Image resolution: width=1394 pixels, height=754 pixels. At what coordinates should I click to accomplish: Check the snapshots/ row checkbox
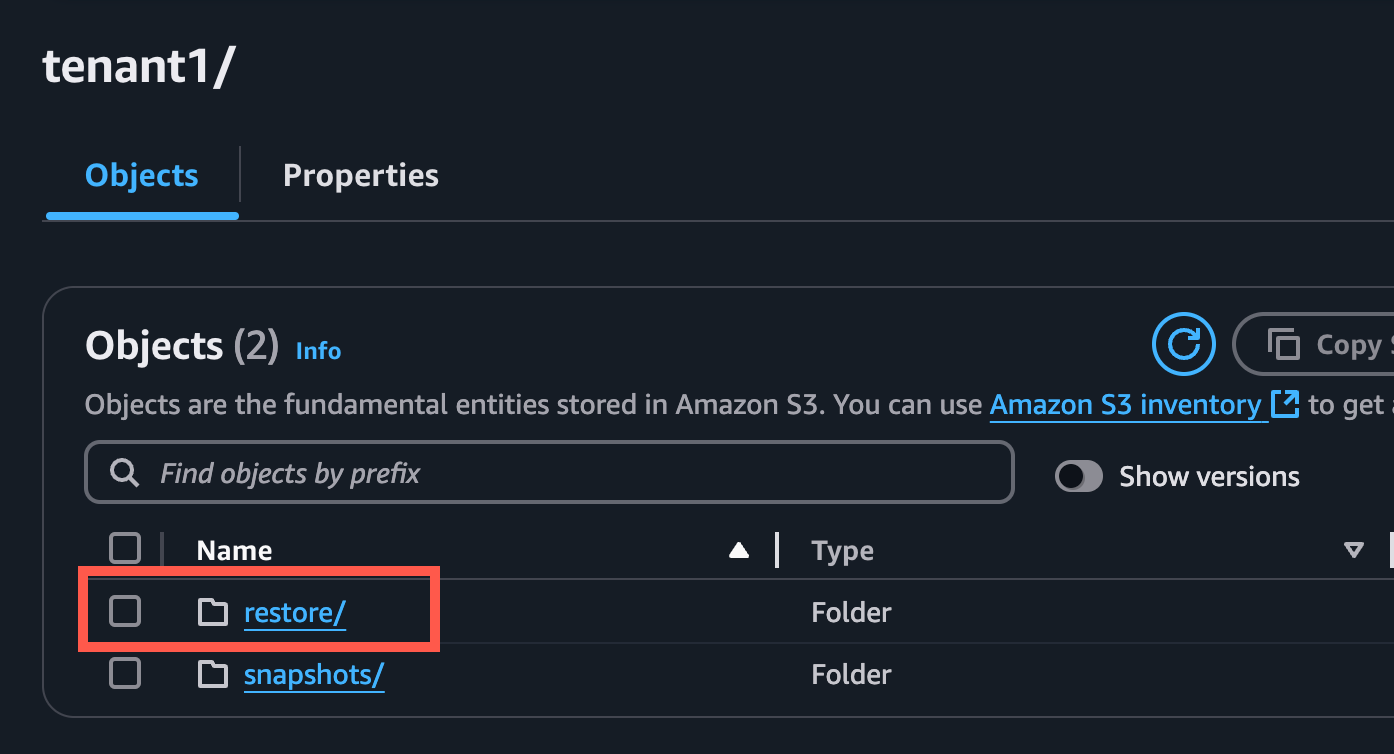[x=125, y=674]
